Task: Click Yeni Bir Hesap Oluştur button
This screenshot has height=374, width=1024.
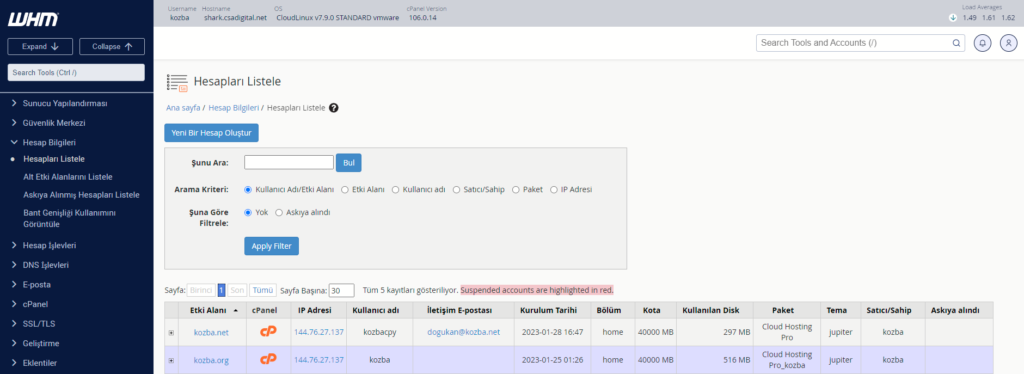Action: [212, 132]
